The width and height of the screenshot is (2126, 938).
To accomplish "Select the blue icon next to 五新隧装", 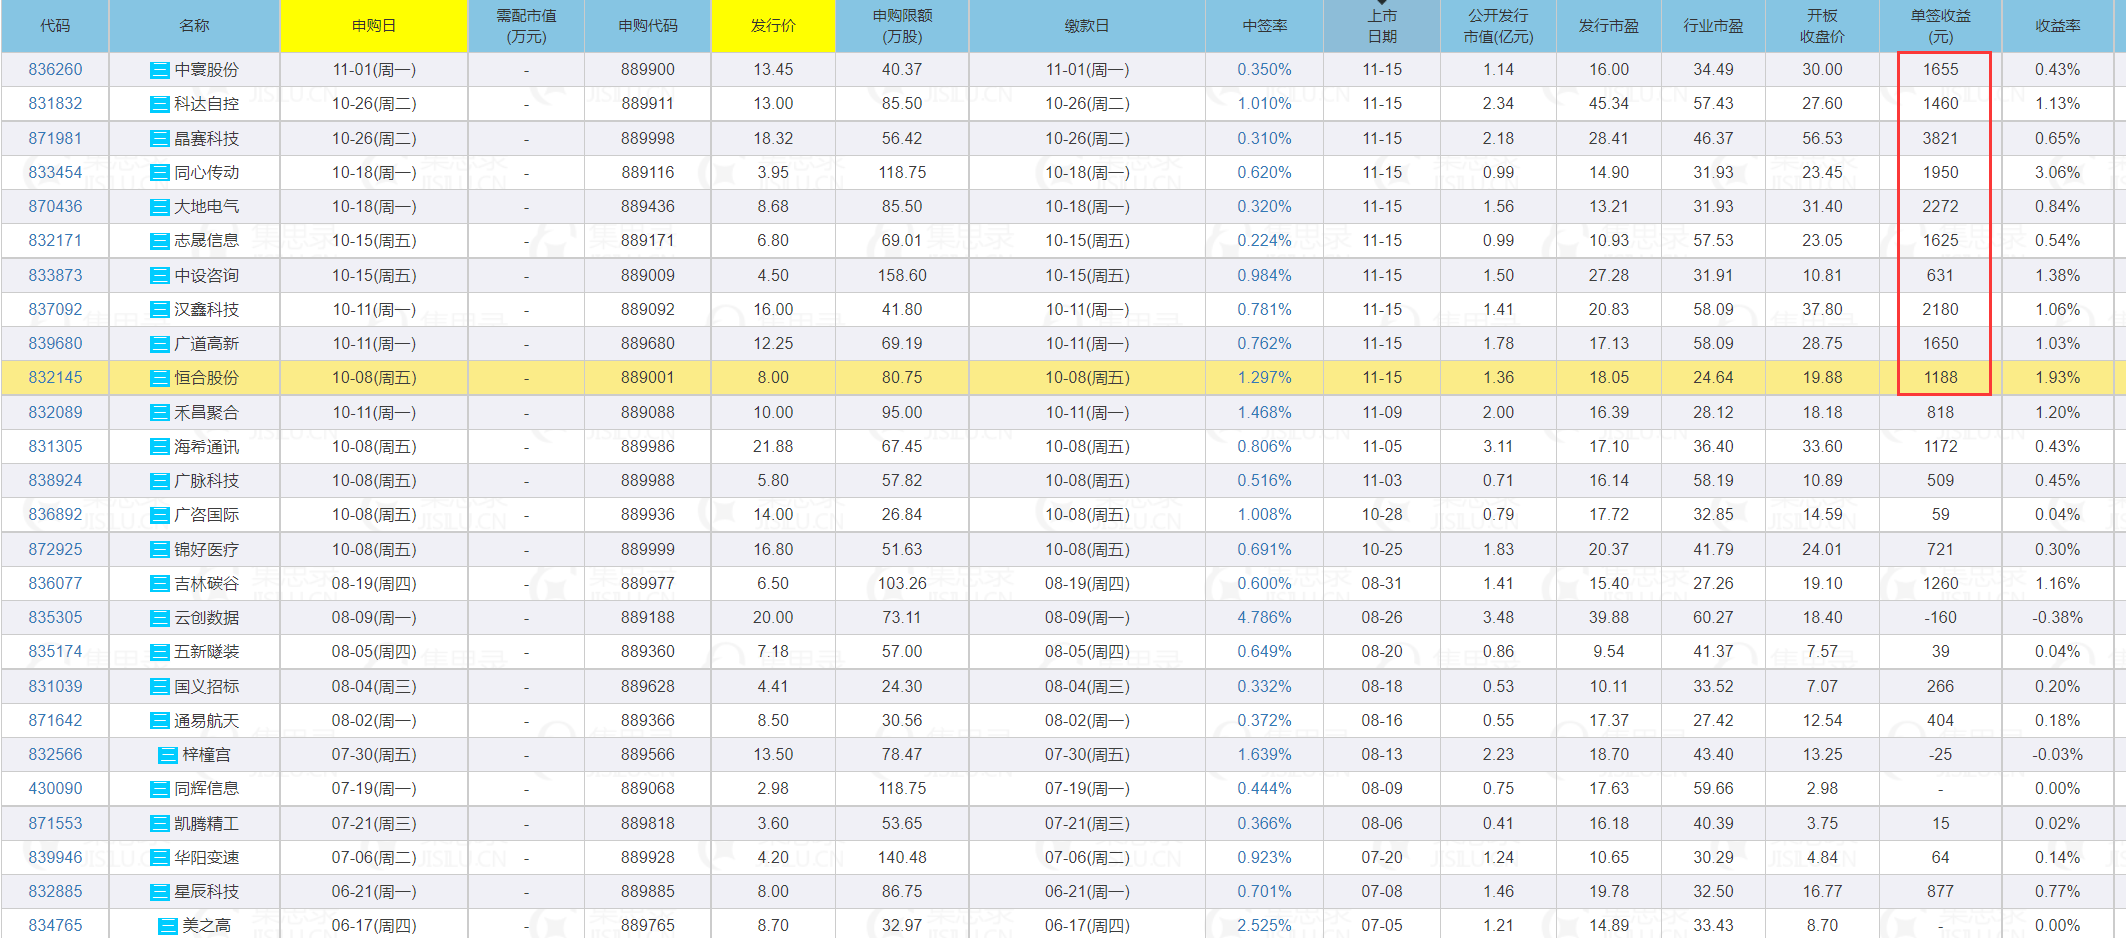I will tap(159, 652).
